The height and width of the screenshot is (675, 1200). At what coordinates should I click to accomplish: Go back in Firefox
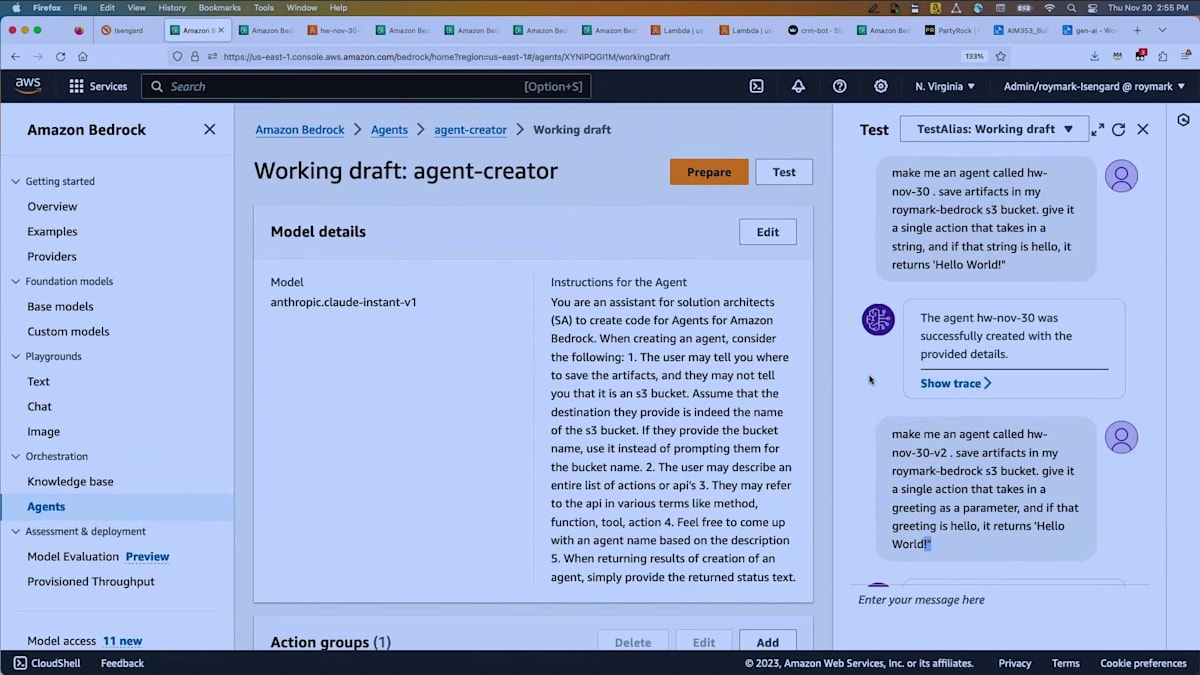tap(15, 57)
